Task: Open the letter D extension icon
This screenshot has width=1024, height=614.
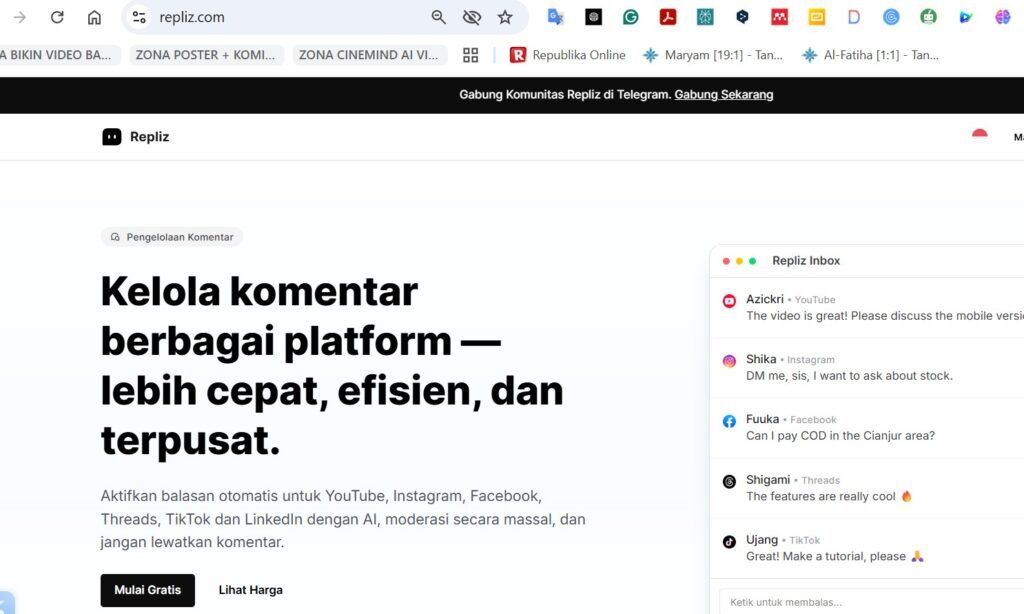Action: (x=854, y=17)
